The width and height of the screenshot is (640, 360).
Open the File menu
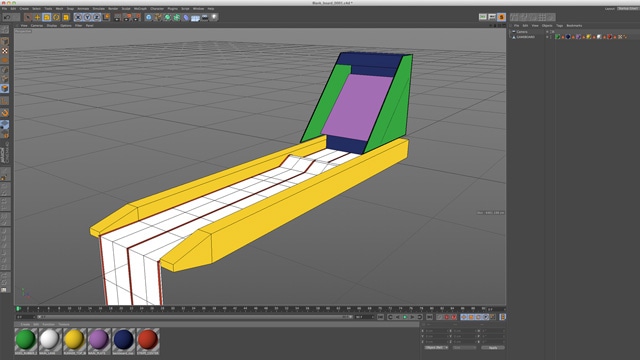(4, 9)
